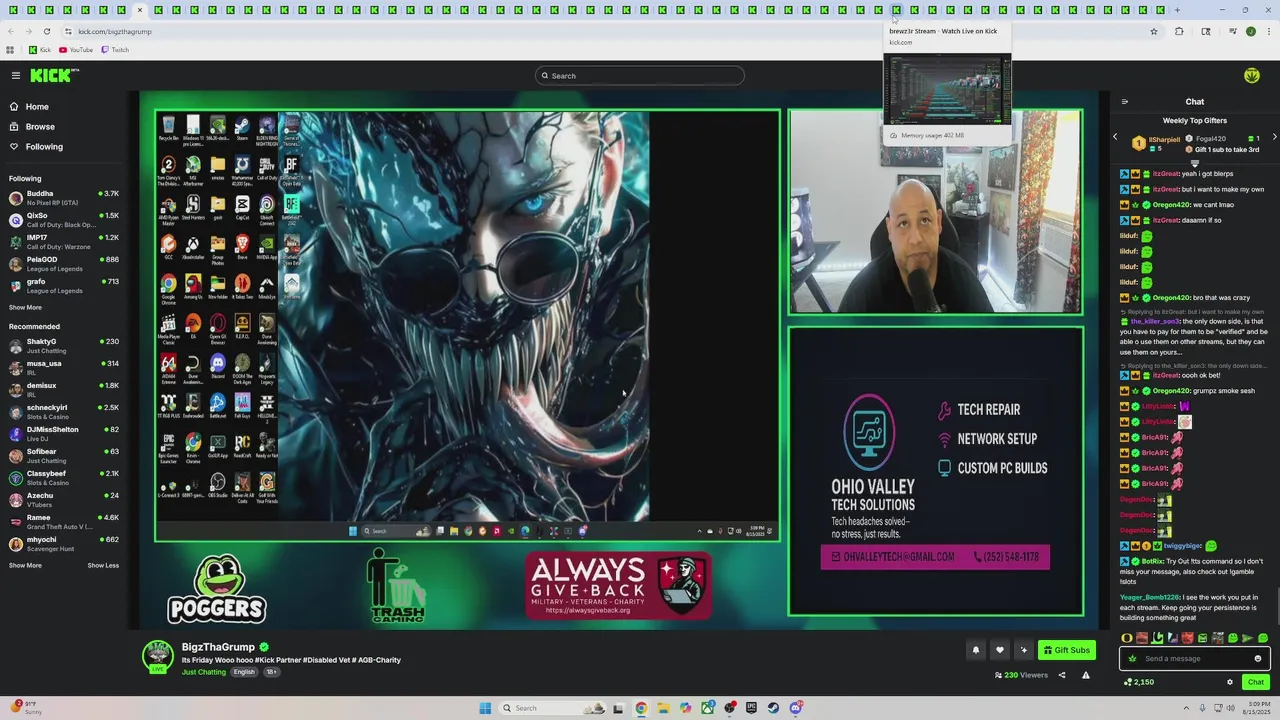
Task: Collapse the chat panel with the arrow icon
Action: [x=1125, y=102]
